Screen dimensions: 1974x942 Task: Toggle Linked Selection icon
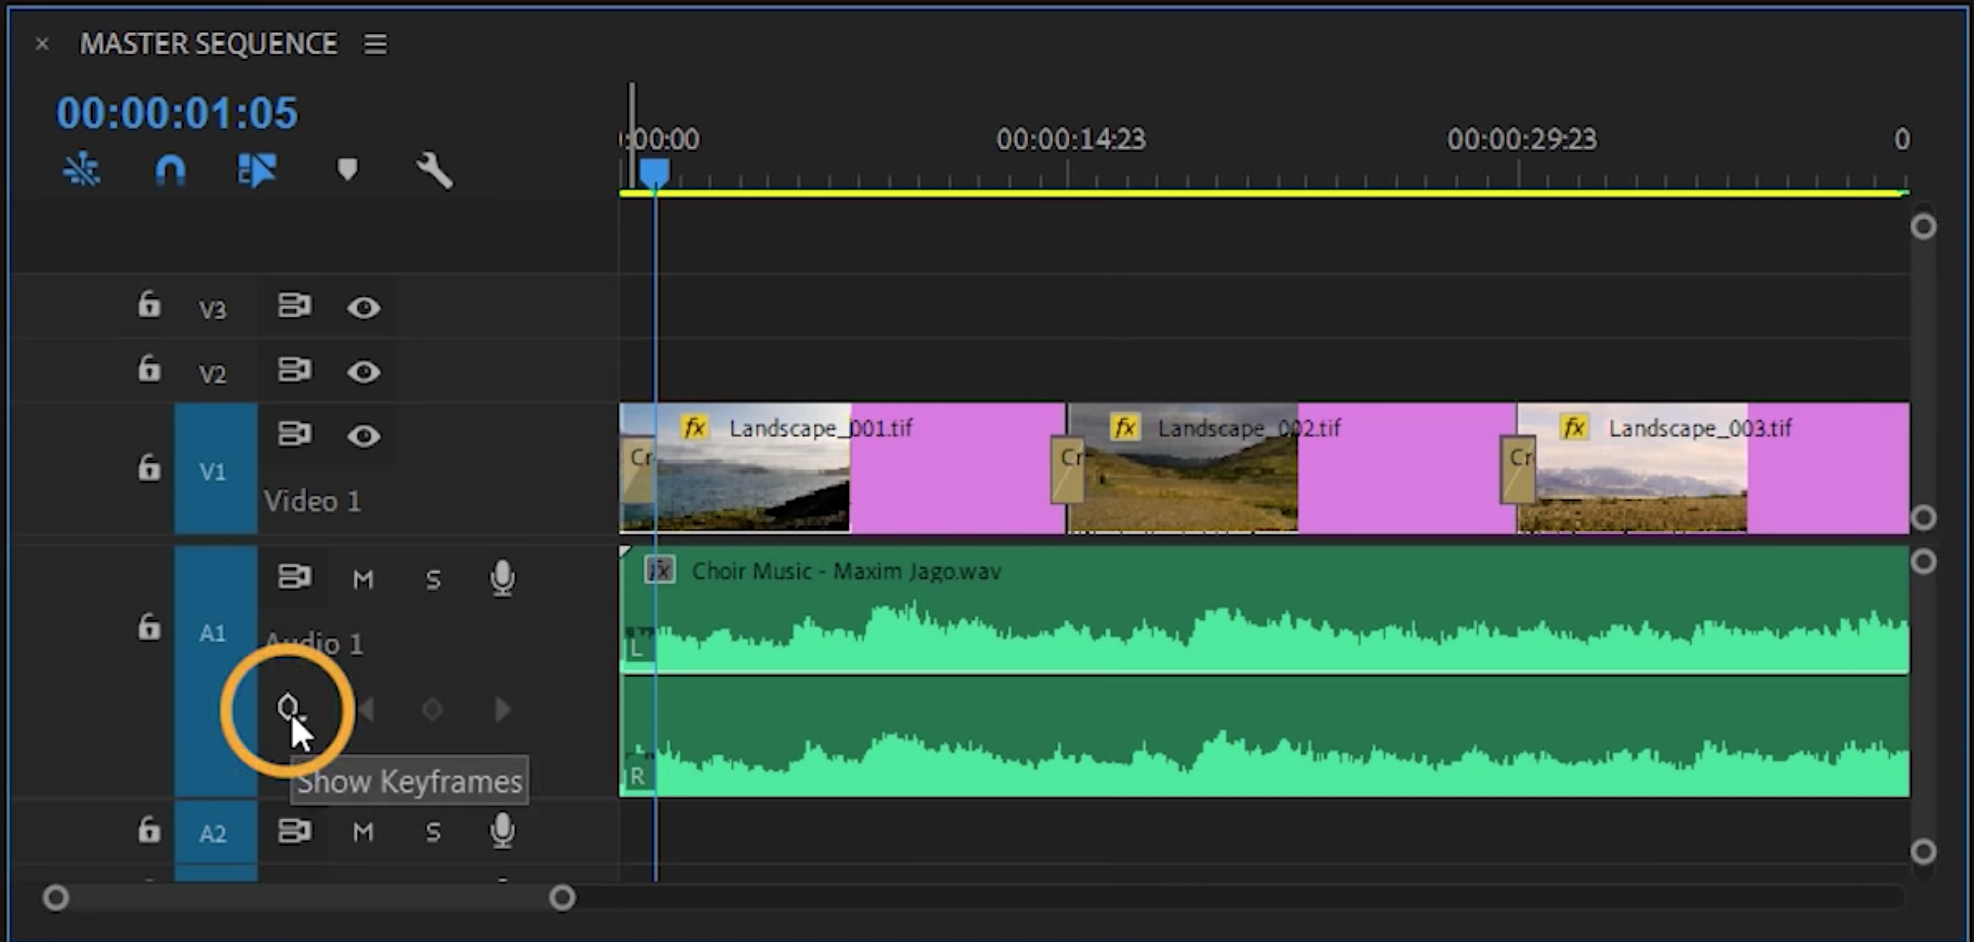[257, 170]
